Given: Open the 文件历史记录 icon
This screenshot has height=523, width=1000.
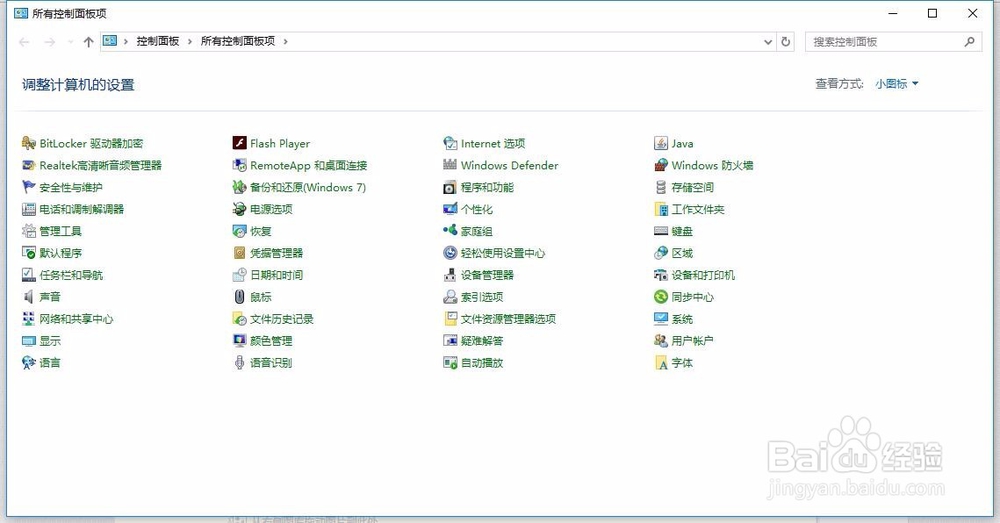Looking at the screenshot, I should pos(239,318).
